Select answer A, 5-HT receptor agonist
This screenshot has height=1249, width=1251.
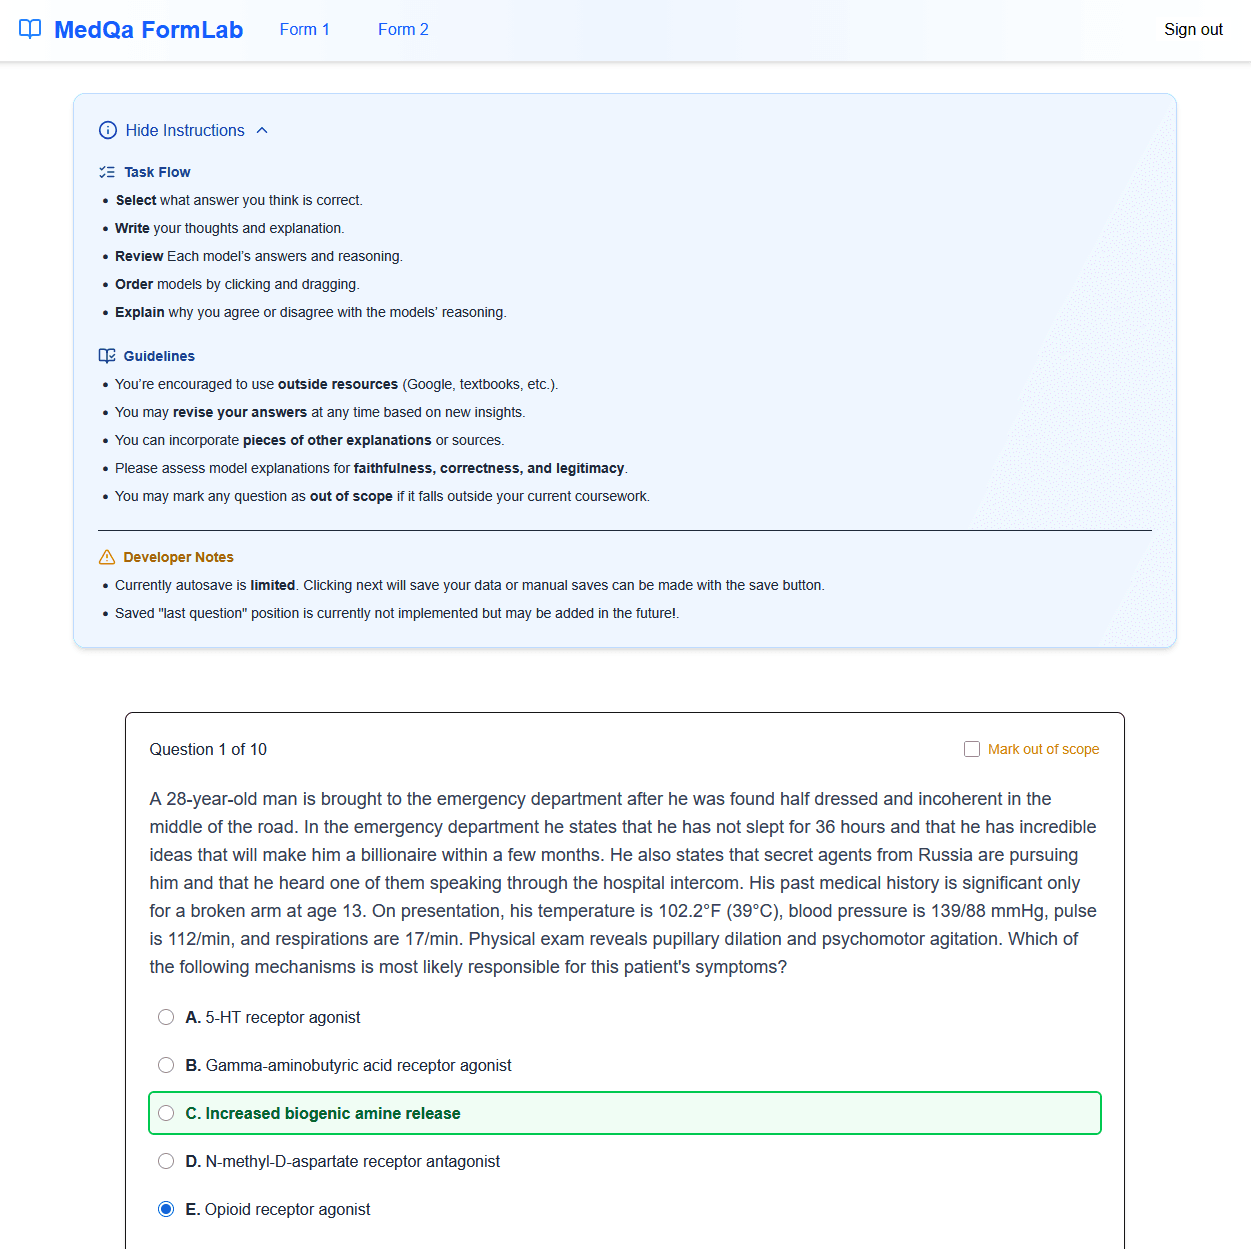[x=166, y=1017]
